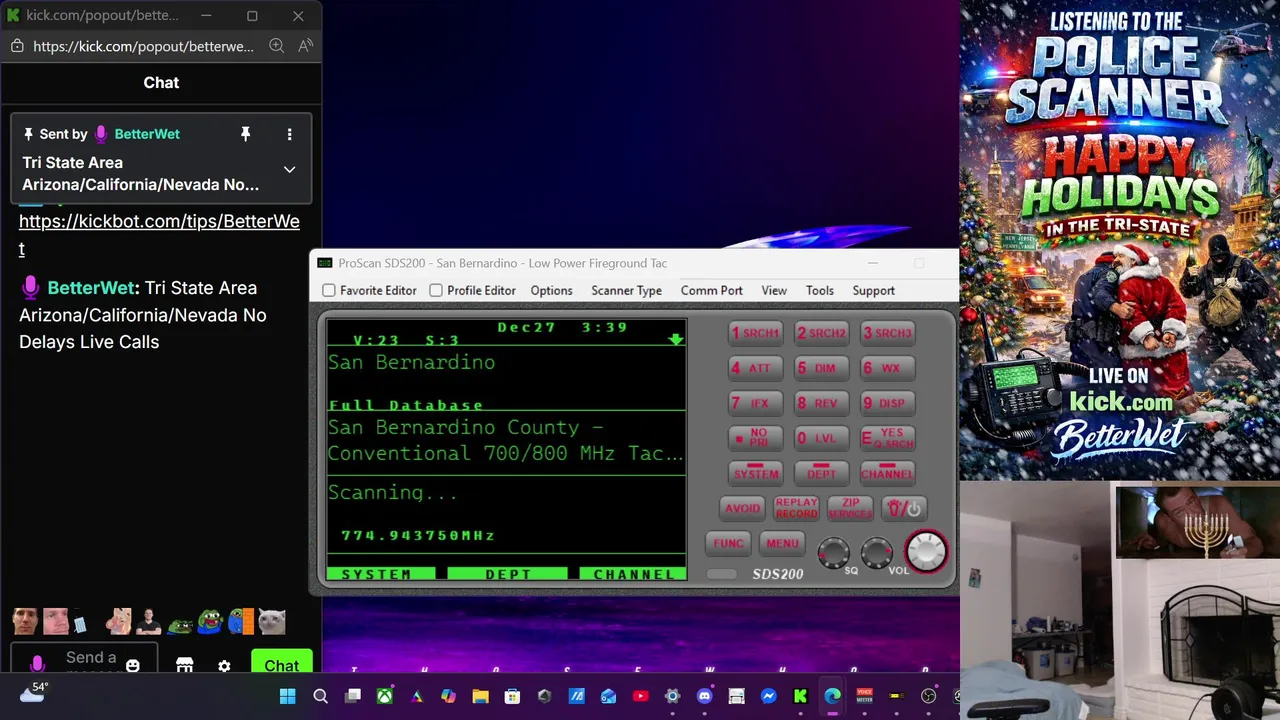1280x720 pixels.
Task: Click the 8 REV key
Action: (822, 403)
